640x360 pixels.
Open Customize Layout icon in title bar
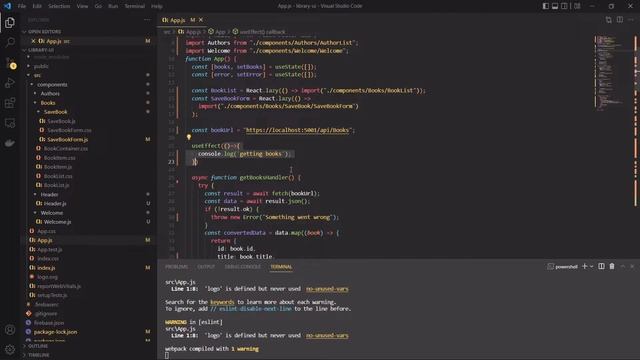coord(577,6)
